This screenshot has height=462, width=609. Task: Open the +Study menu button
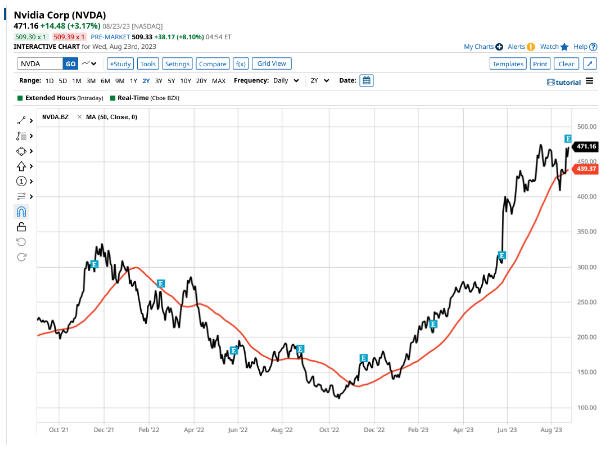pyautogui.click(x=120, y=64)
